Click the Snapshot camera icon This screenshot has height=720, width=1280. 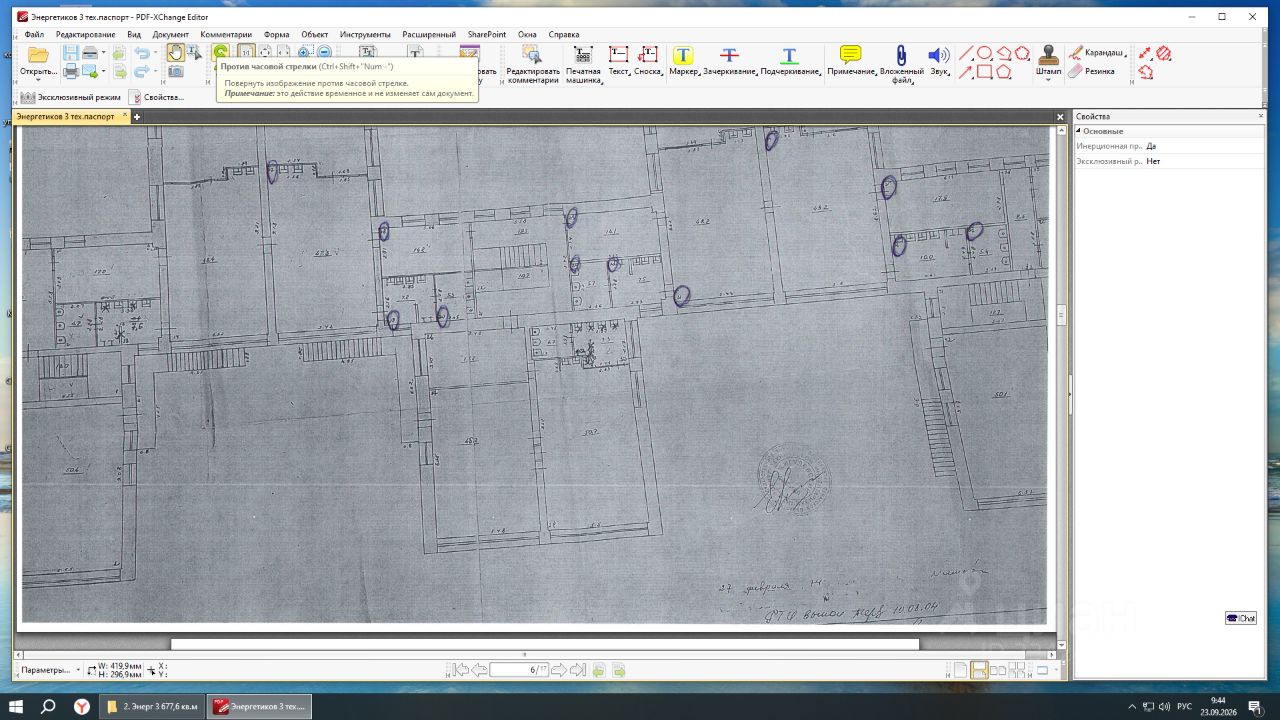point(175,72)
